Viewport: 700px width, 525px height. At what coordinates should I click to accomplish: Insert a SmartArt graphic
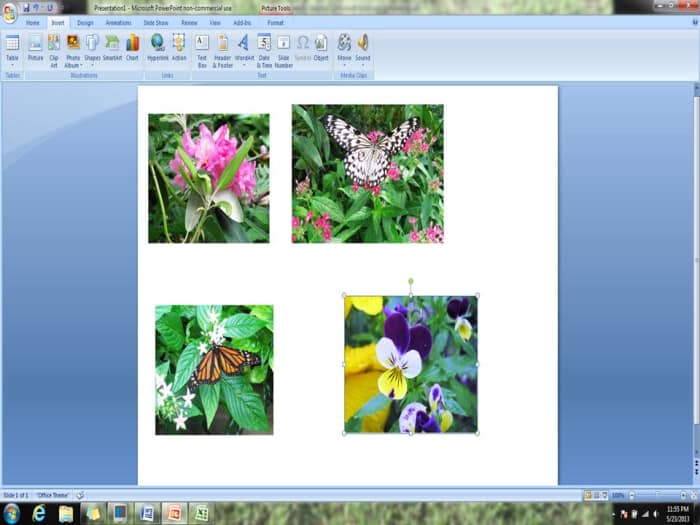tap(112, 47)
